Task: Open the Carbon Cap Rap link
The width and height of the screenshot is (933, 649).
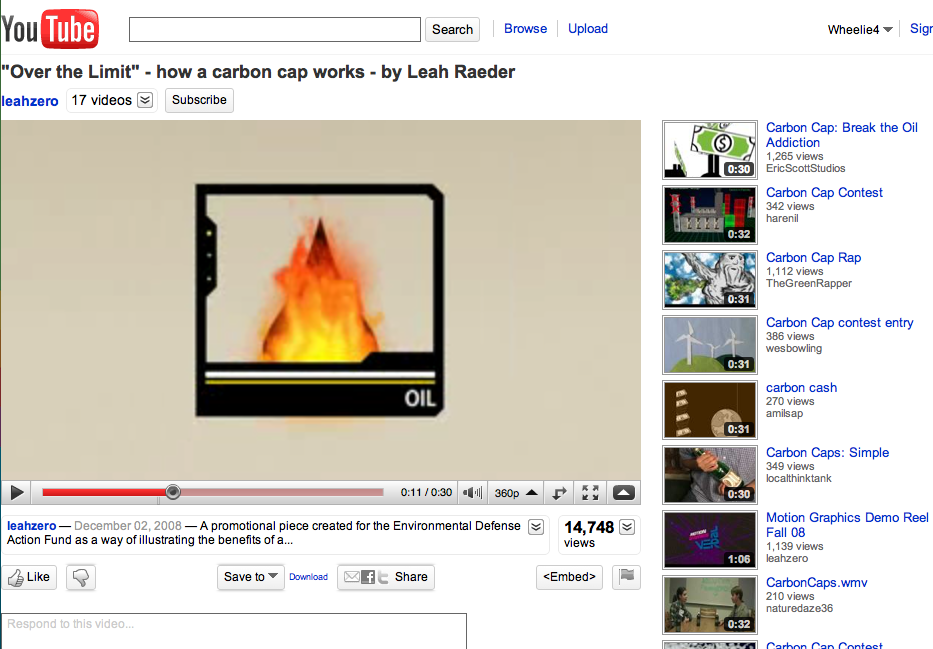Action: coord(813,258)
